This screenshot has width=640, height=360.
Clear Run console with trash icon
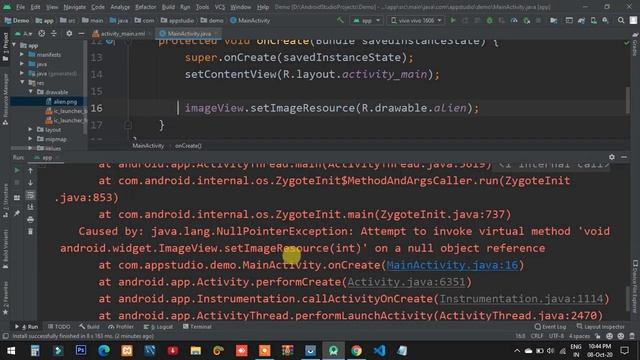point(30,232)
